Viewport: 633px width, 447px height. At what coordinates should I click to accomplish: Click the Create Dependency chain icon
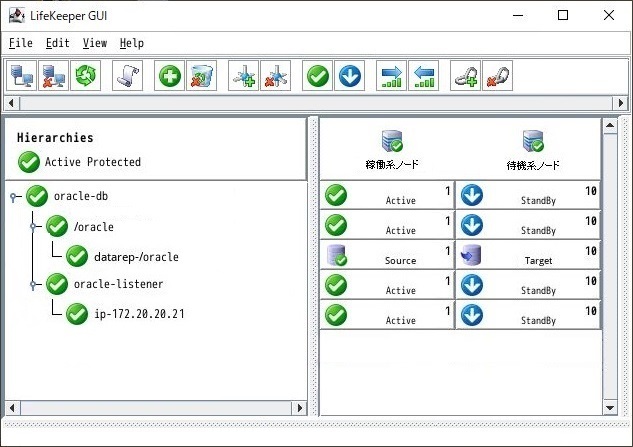pyautogui.click(x=465, y=76)
